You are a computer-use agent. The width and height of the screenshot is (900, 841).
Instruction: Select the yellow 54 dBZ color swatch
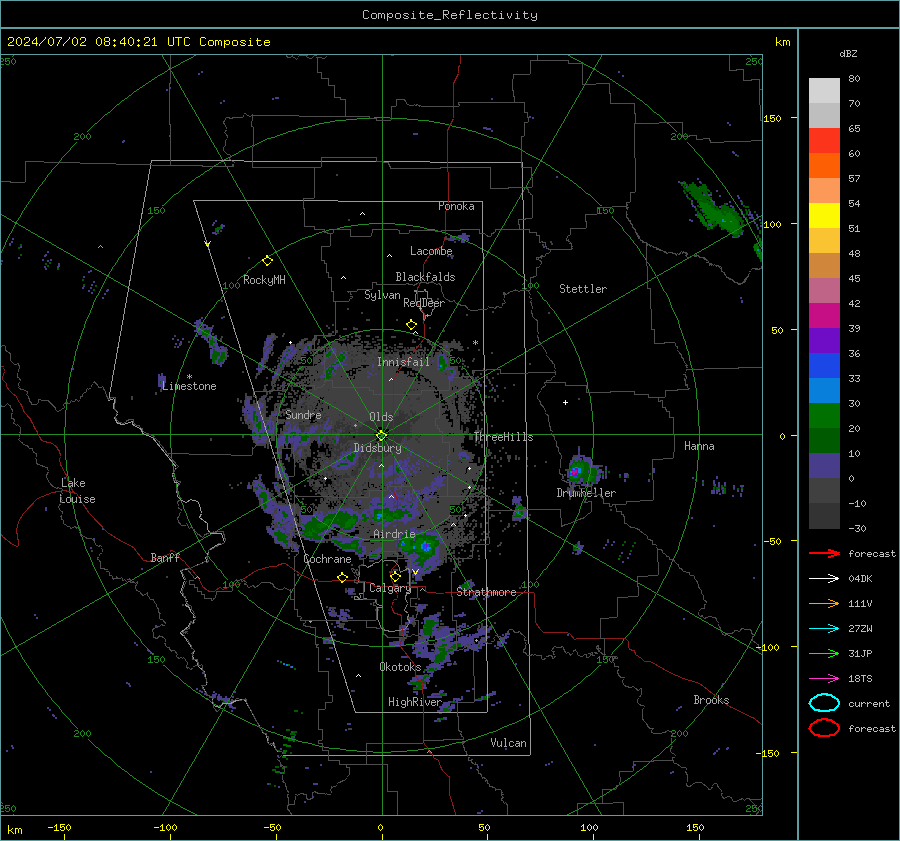coord(824,215)
